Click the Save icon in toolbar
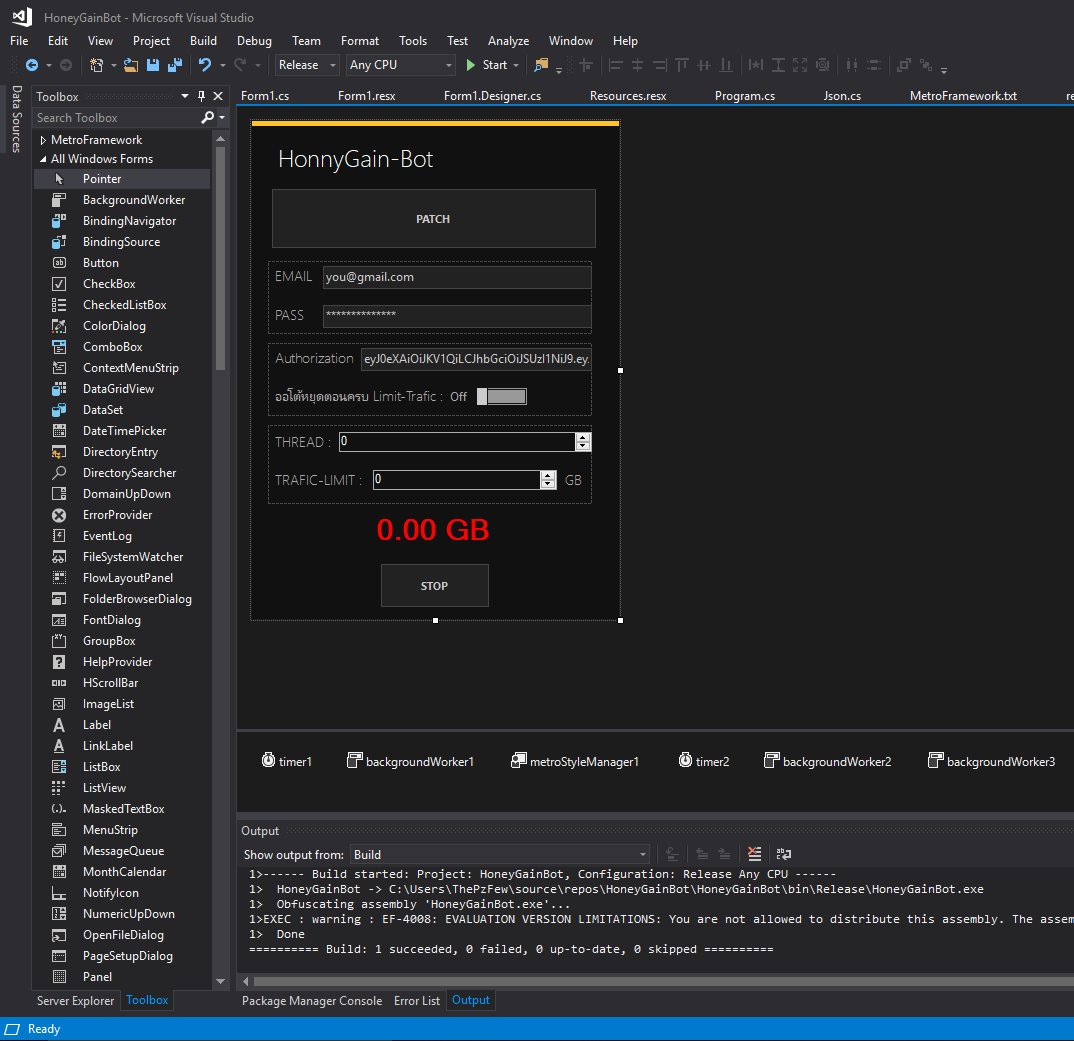The height and width of the screenshot is (1041, 1074). pyautogui.click(x=153, y=65)
